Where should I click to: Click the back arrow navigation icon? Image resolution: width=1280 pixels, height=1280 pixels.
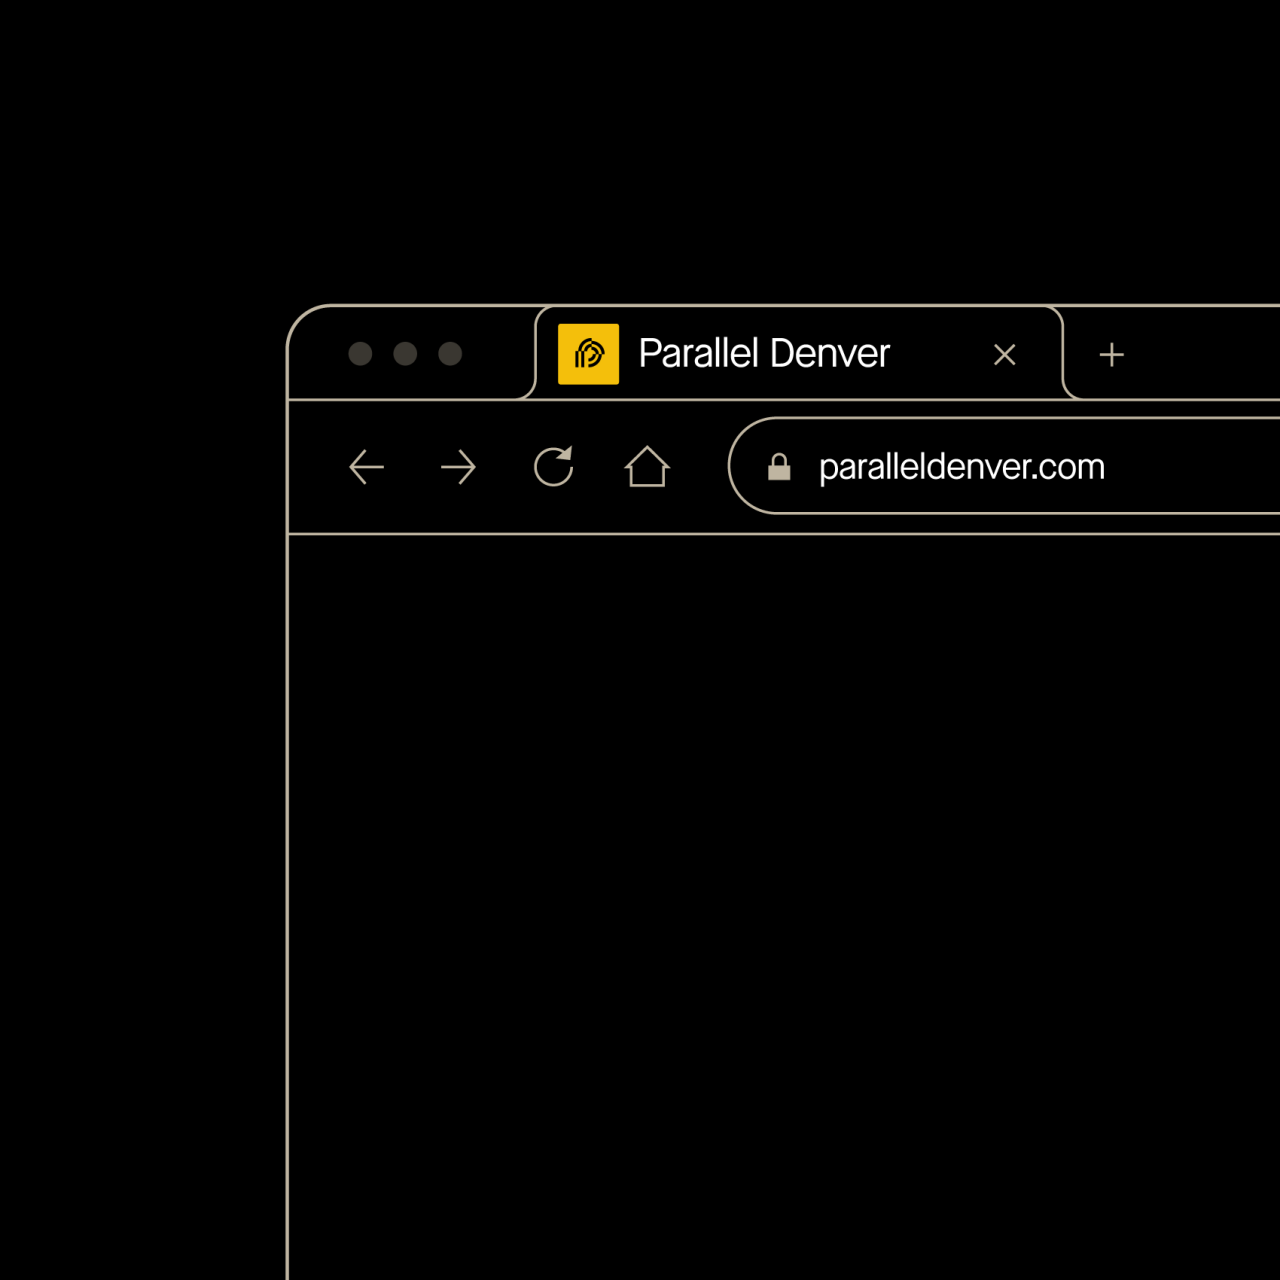366,467
